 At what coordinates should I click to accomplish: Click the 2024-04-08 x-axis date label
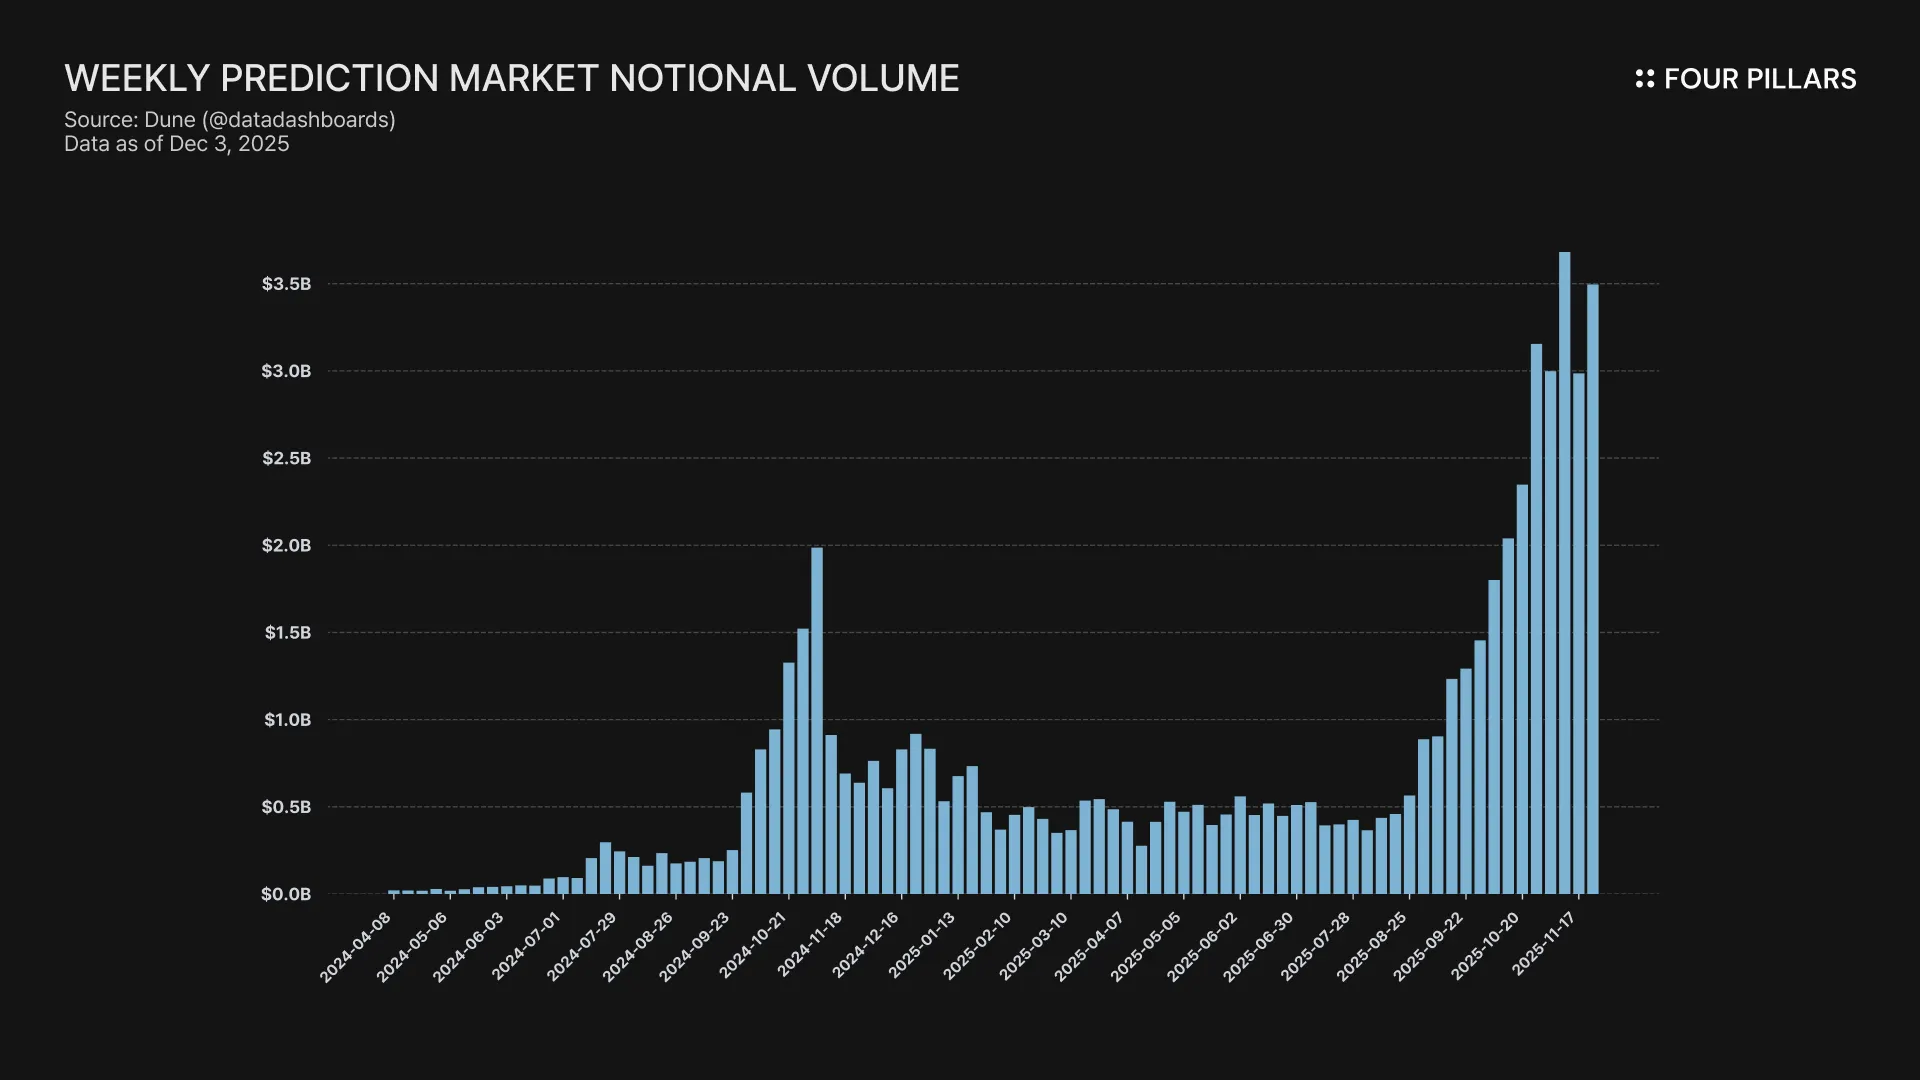click(x=356, y=948)
